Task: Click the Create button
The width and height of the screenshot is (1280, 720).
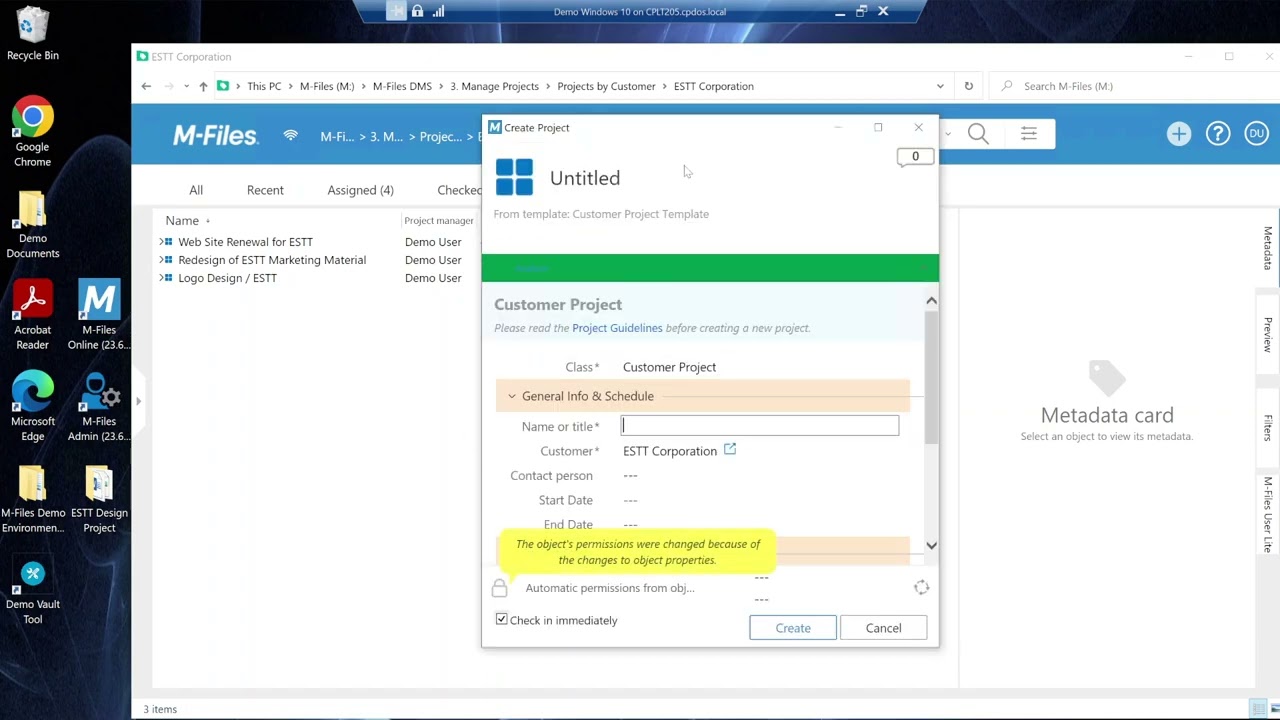Action: click(x=793, y=628)
